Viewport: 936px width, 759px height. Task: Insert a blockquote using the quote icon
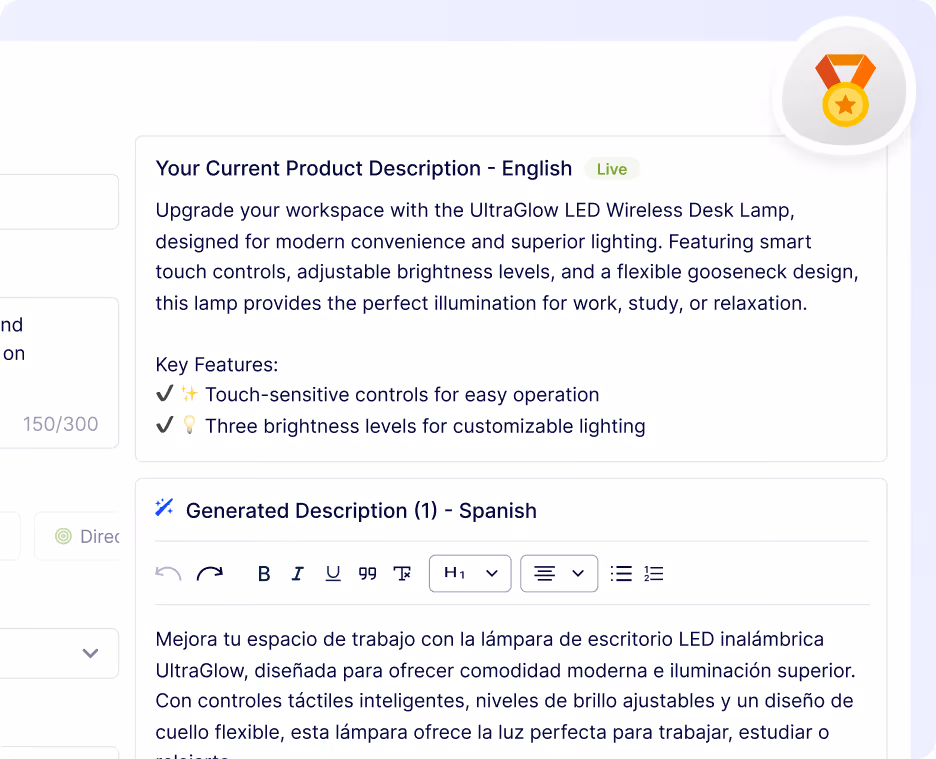(x=367, y=573)
